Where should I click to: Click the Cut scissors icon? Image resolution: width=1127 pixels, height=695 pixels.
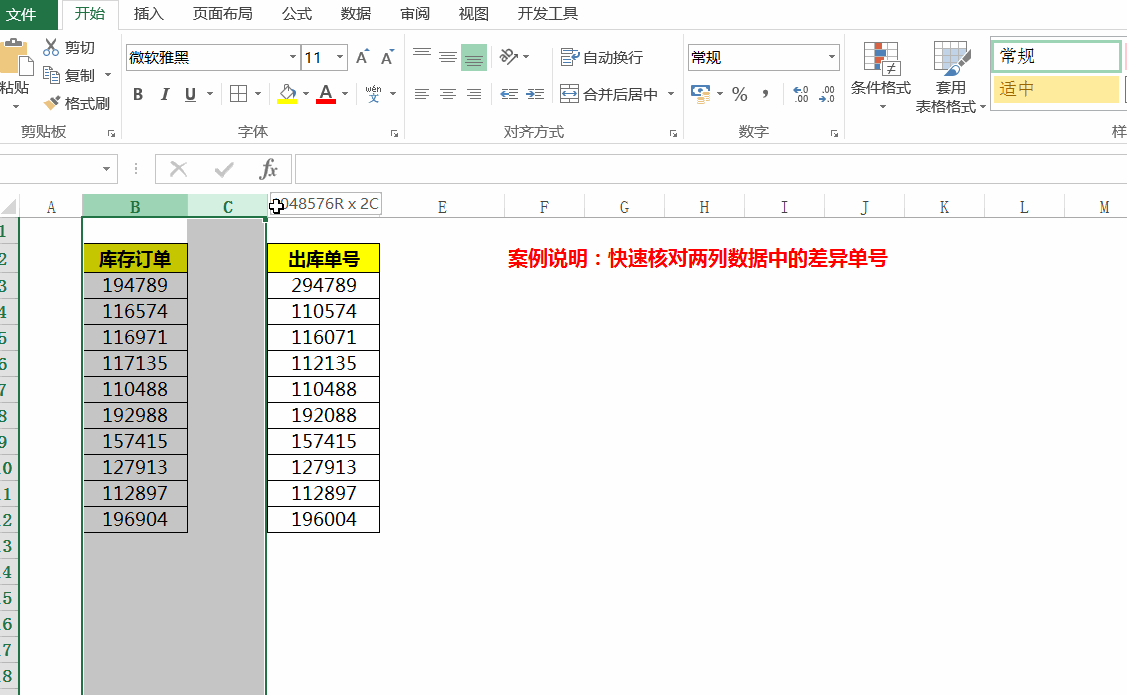(x=51, y=47)
